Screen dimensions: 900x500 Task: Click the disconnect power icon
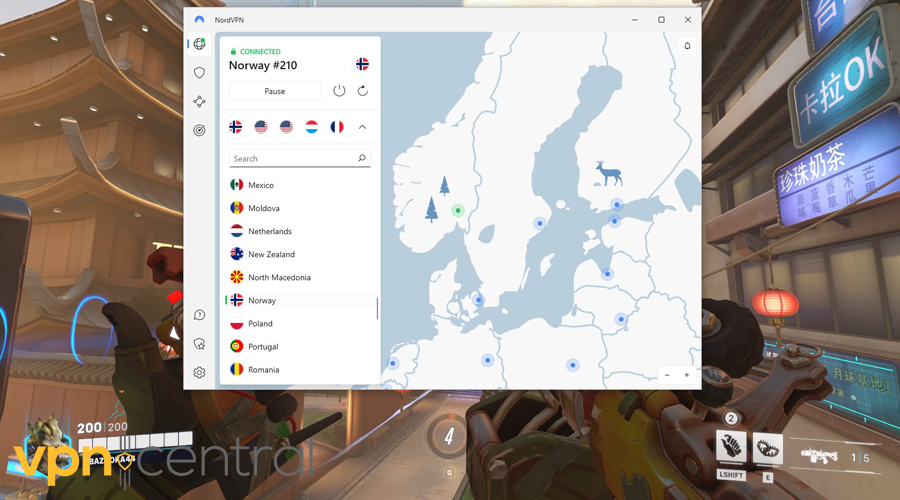point(339,91)
